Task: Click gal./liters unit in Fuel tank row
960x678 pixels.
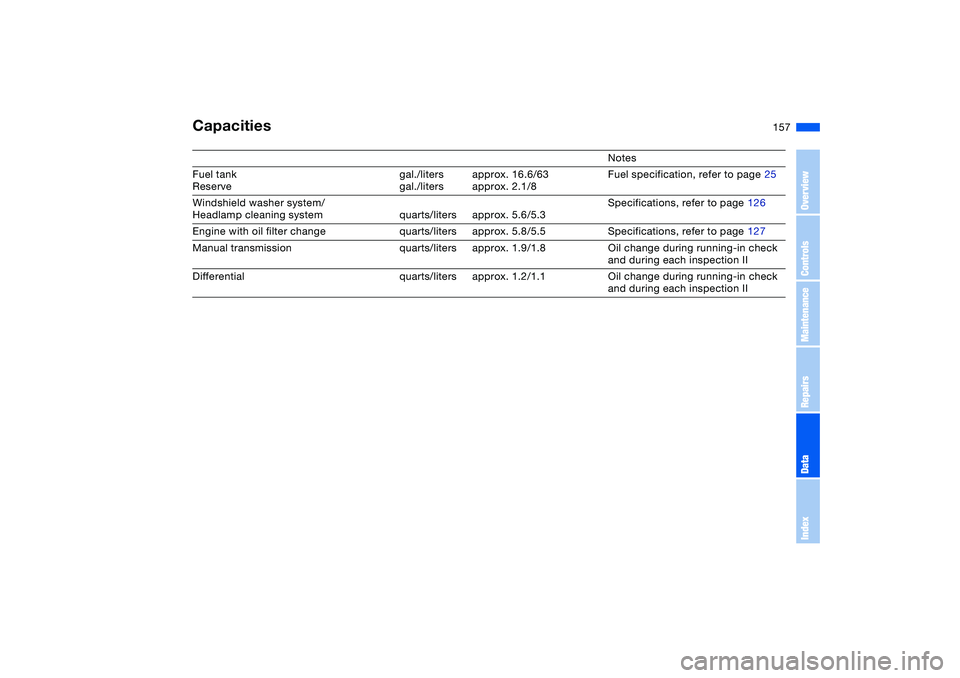Action: point(421,175)
